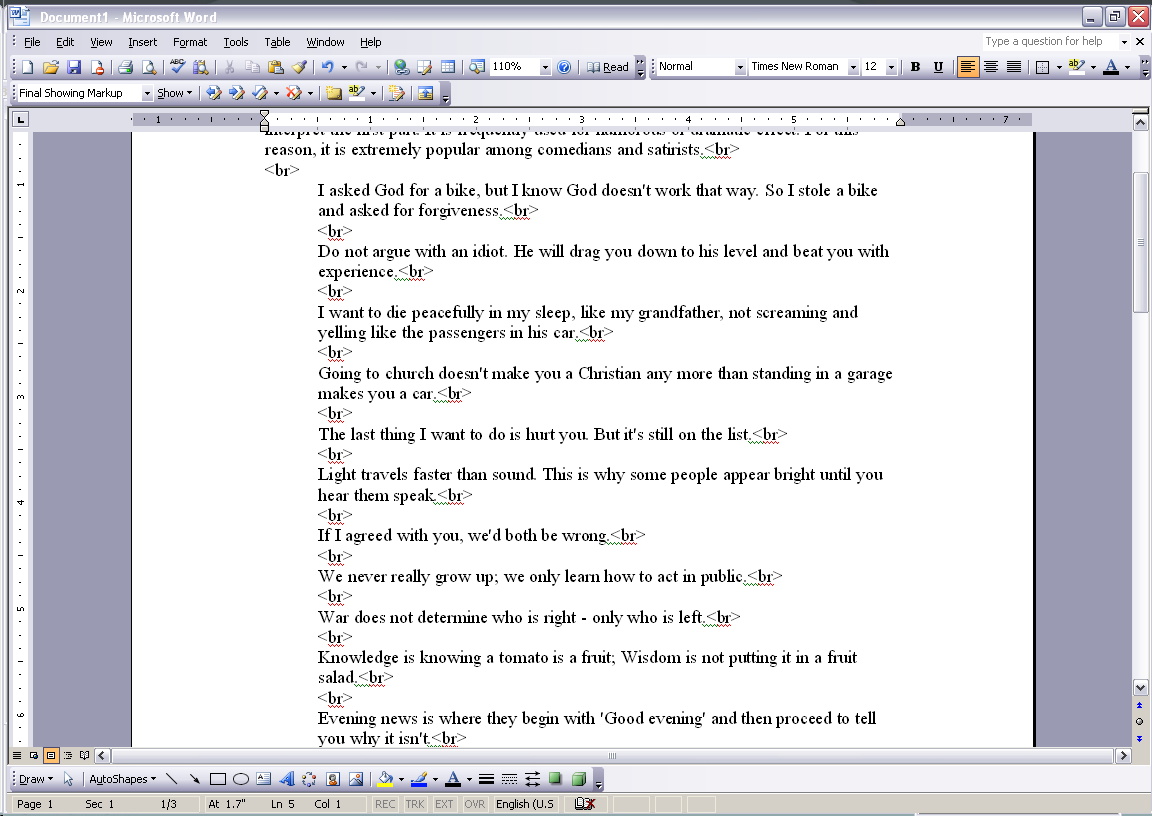The image size is (1152, 816).
Task: Open Tables and Borders toolbar
Action: tap(424, 67)
